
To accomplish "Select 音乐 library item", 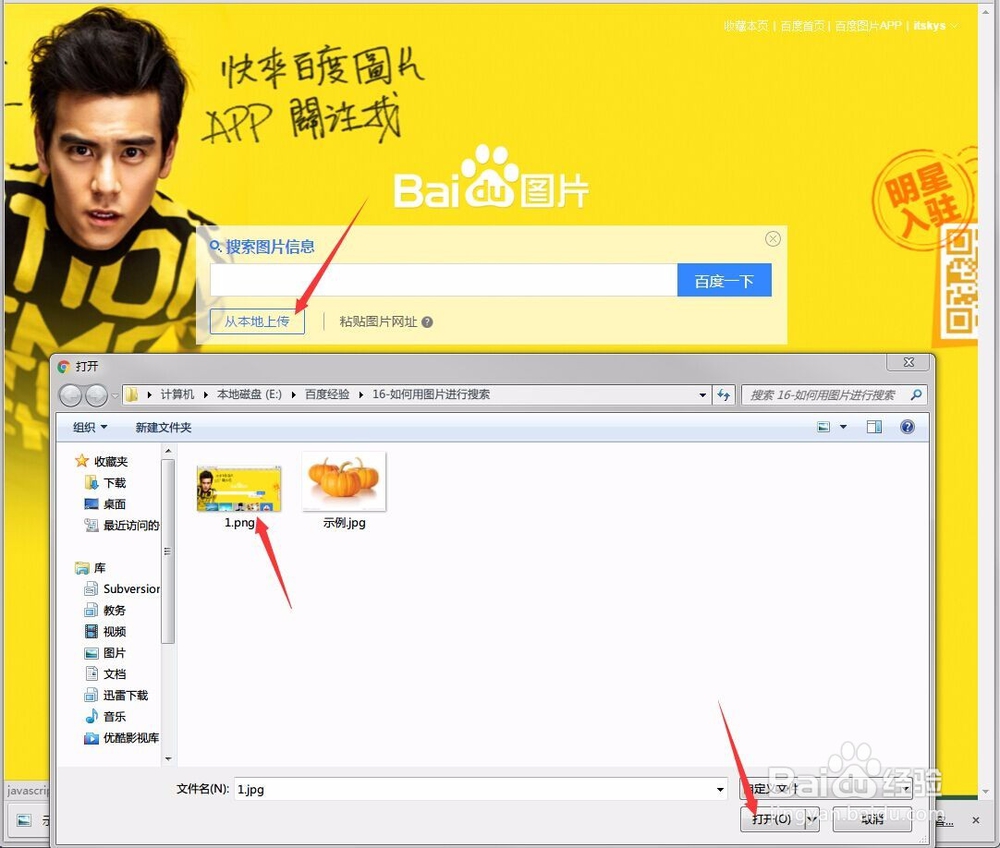I will [106, 717].
